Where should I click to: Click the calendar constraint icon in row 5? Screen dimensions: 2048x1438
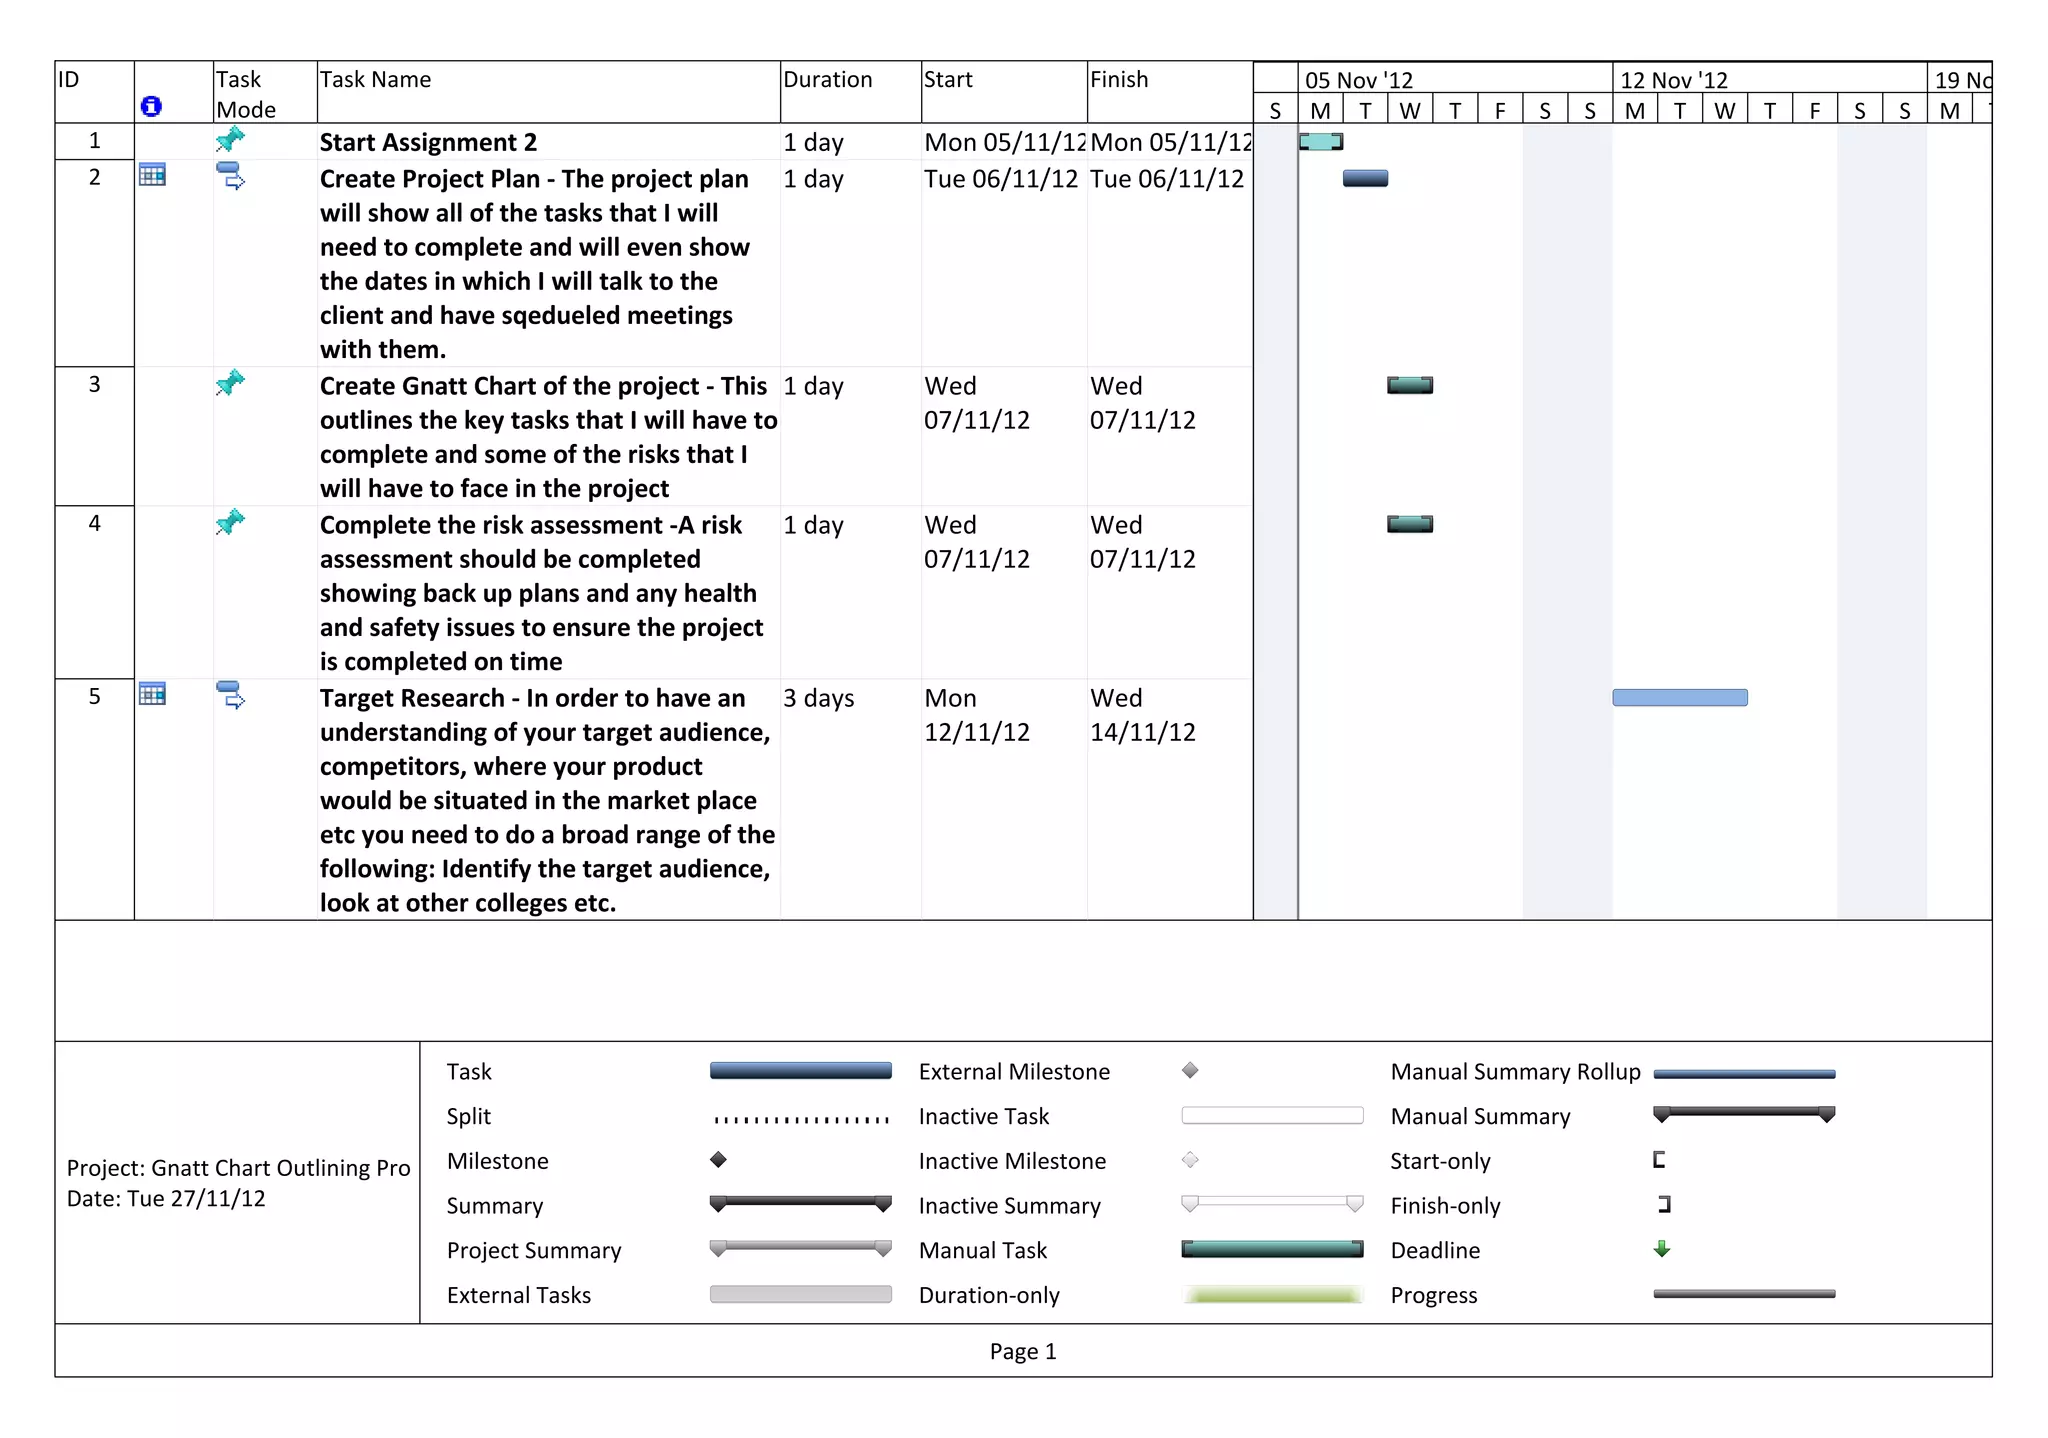pyautogui.click(x=152, y=694)
